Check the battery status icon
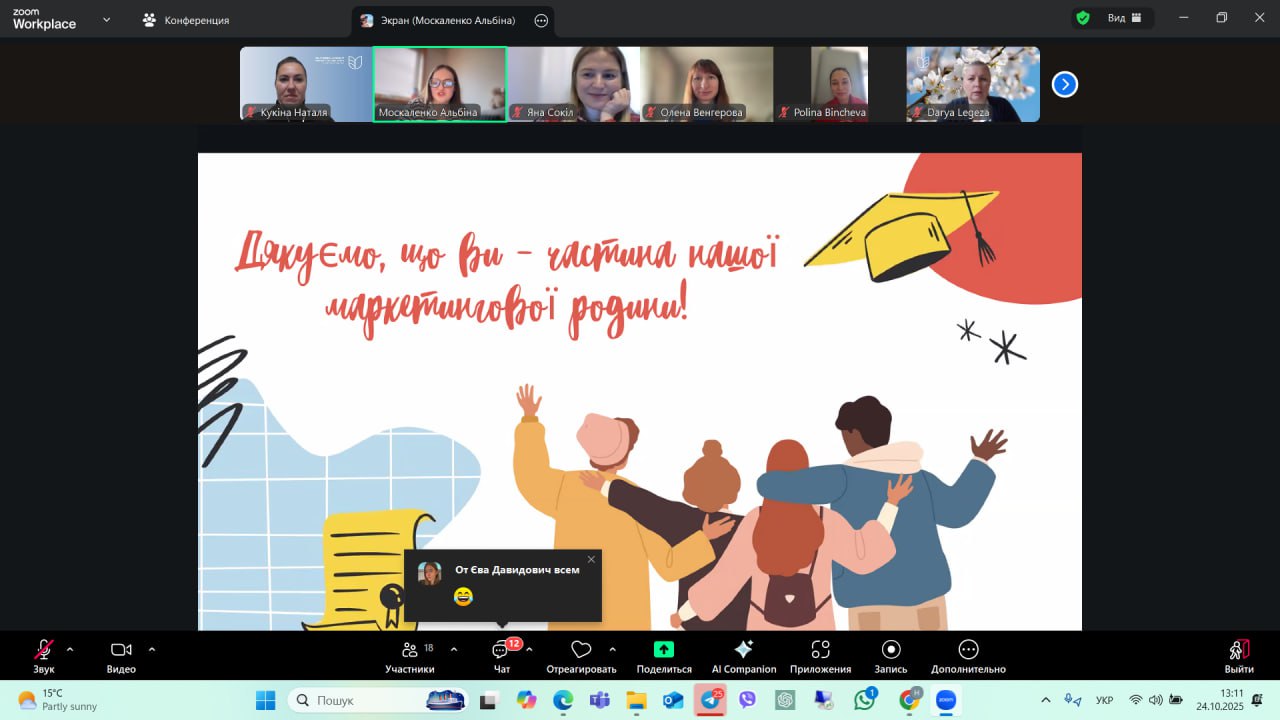The image size is (1280, 720). click(1176, 700)
